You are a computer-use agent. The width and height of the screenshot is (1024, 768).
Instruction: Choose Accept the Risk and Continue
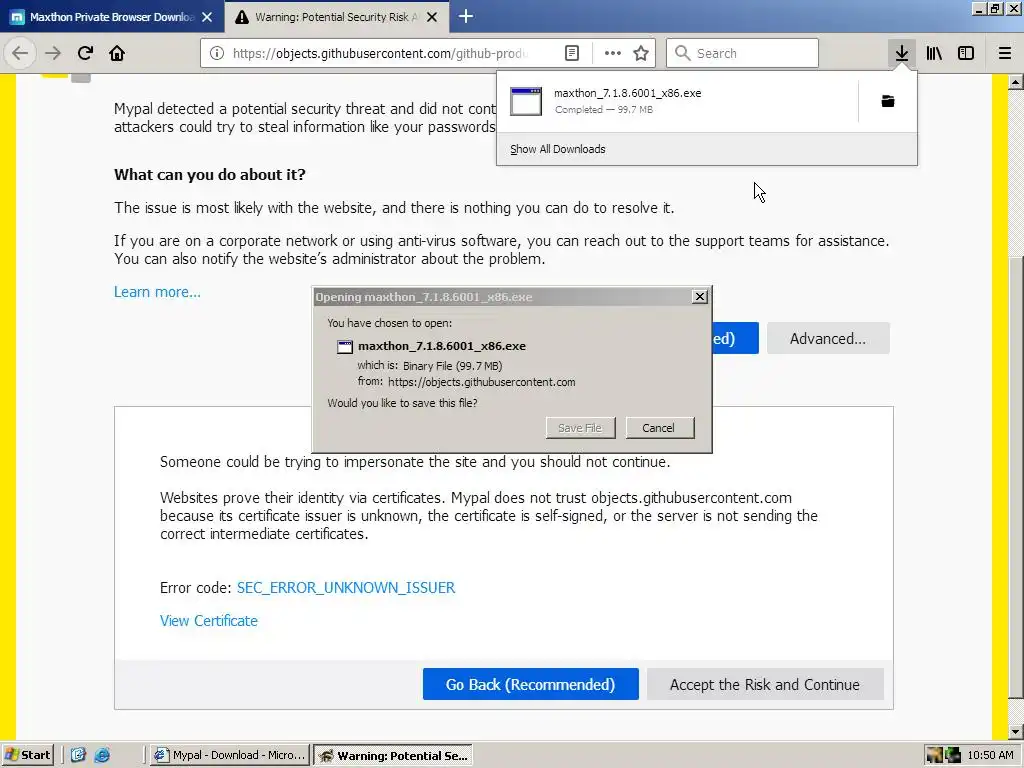(765, 684)
